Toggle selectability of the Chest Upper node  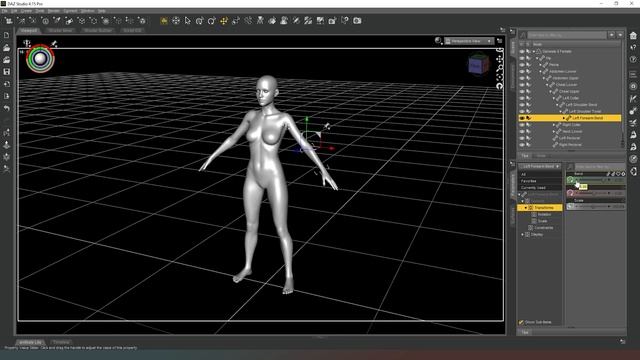click(529, 91)
